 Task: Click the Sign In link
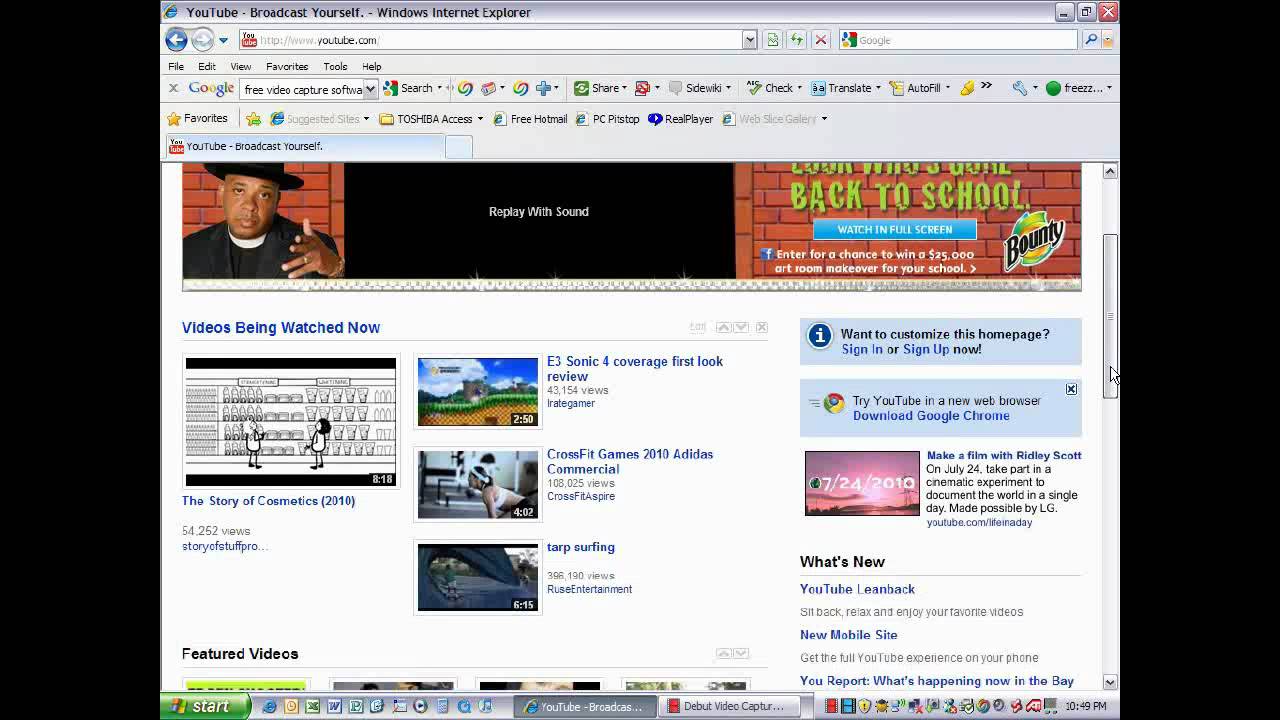pos(862,349)
